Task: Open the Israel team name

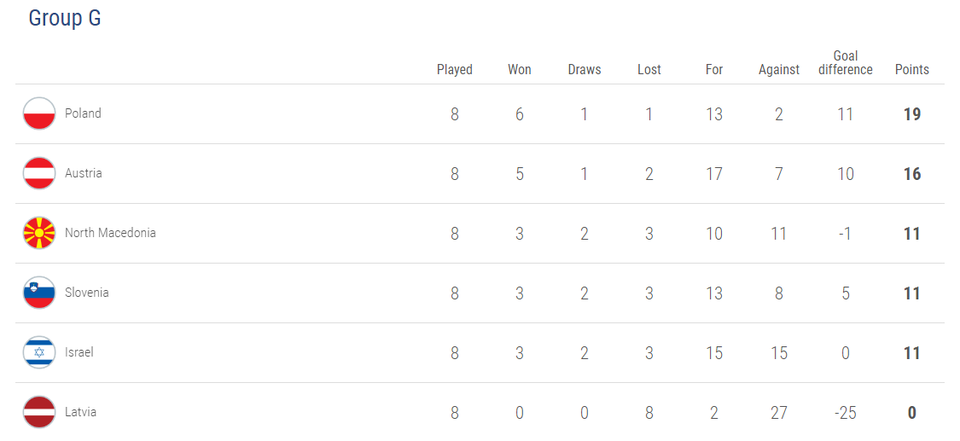Action: (x=79, y=352)
